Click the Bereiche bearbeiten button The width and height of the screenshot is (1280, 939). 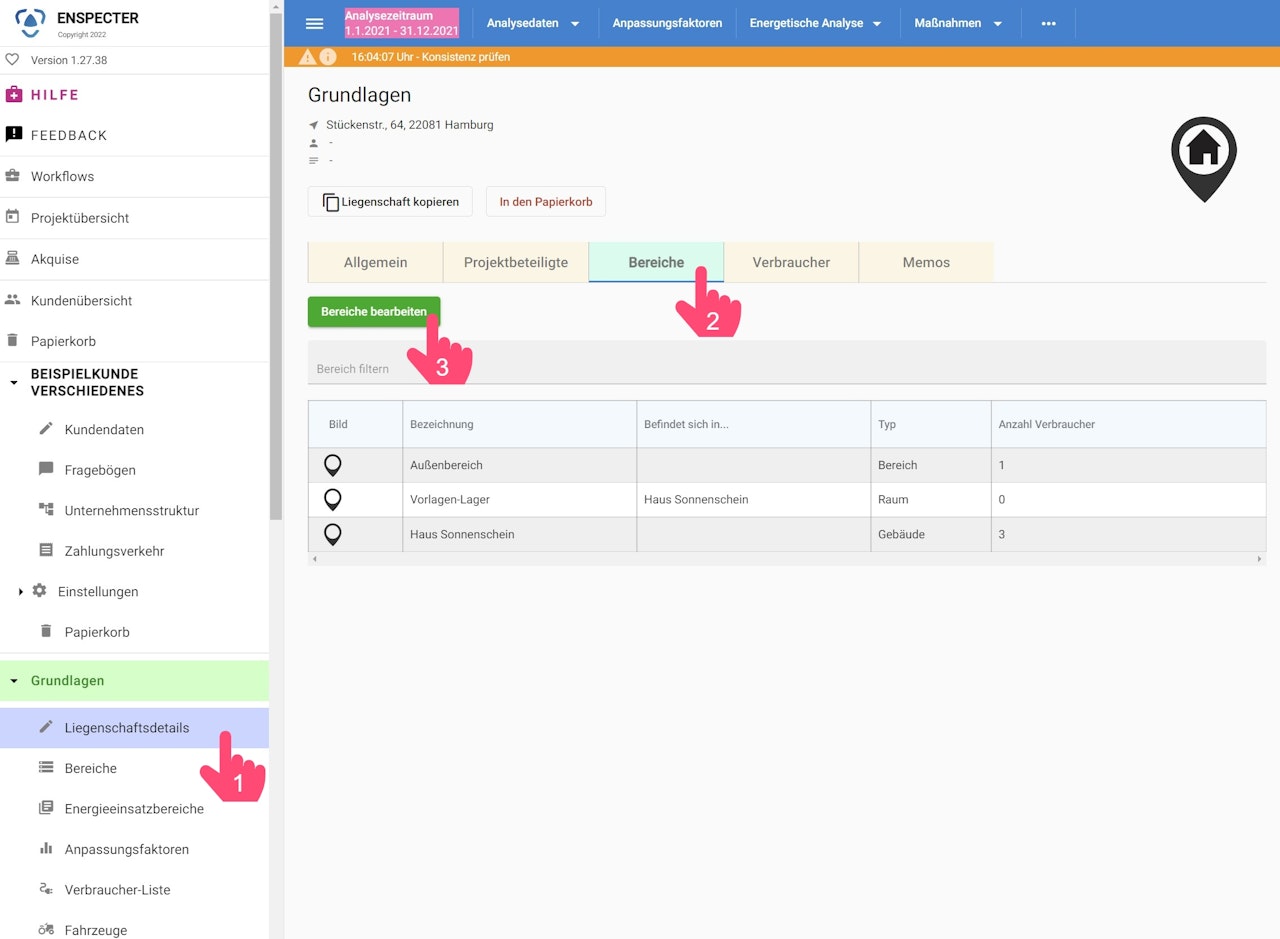(374, 312)
